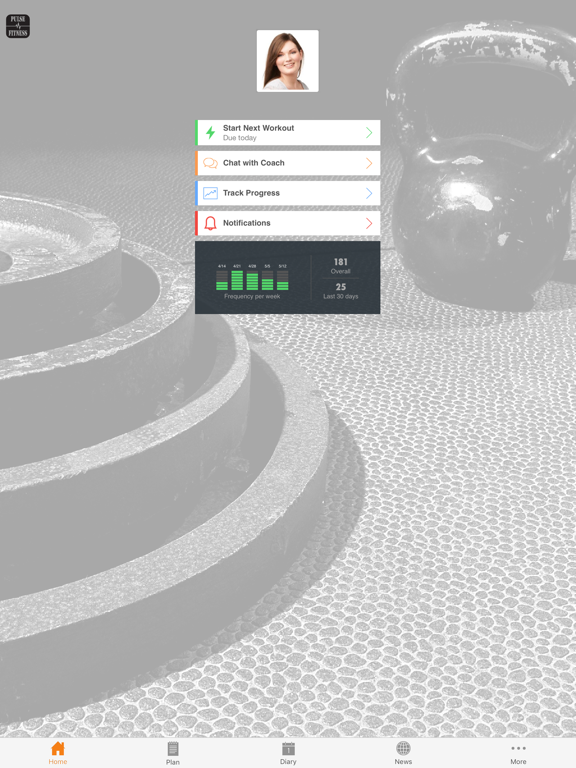The width and height of the screenshot is (576, 768).
Task: Tap the 25 Last 30 days stat
Action: [x=340, y=290]
